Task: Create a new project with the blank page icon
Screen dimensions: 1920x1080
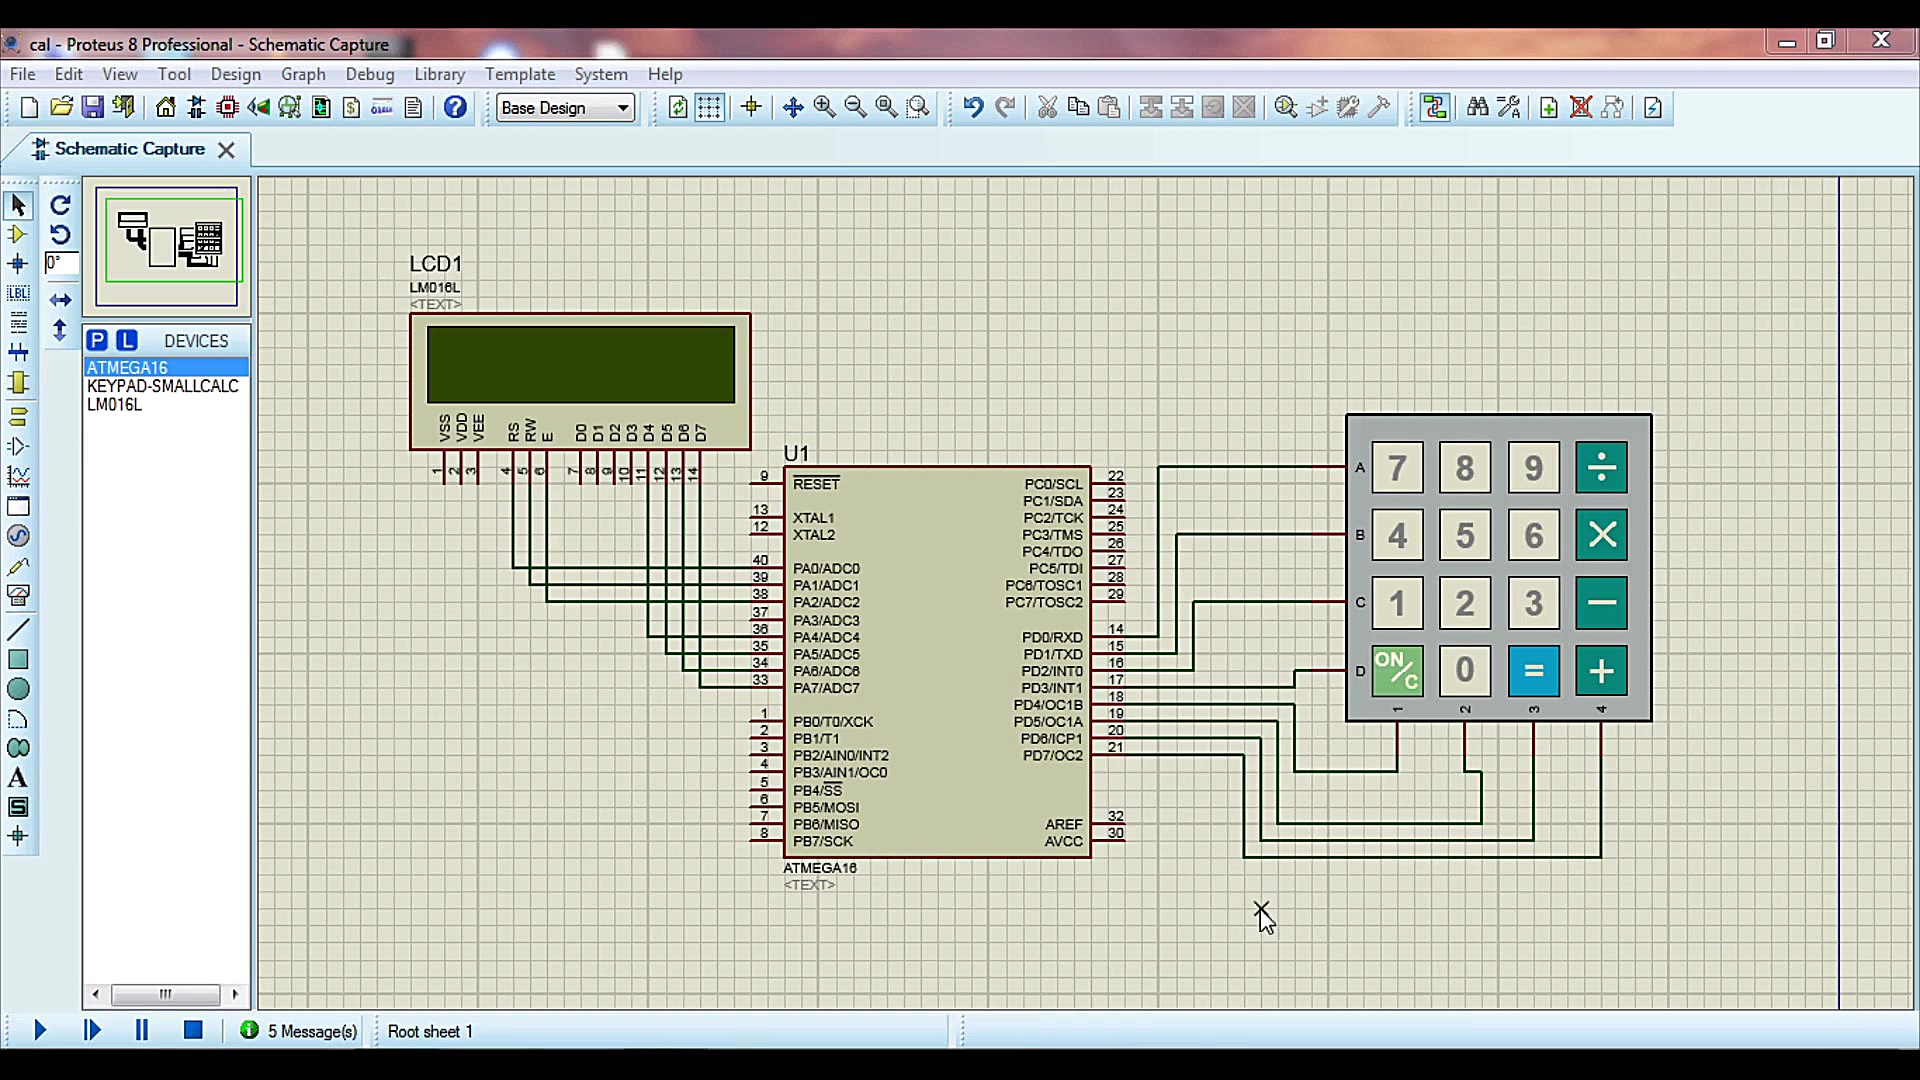Action: coord(29,107)
